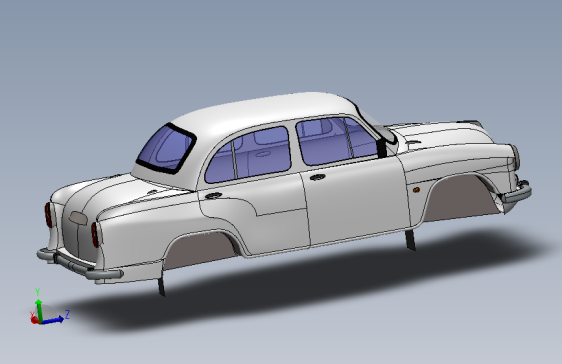Image resolution: width=562 pixels, height=364 pixels.
Task: Pick the far-side red tail light
Action: (48, 215)
